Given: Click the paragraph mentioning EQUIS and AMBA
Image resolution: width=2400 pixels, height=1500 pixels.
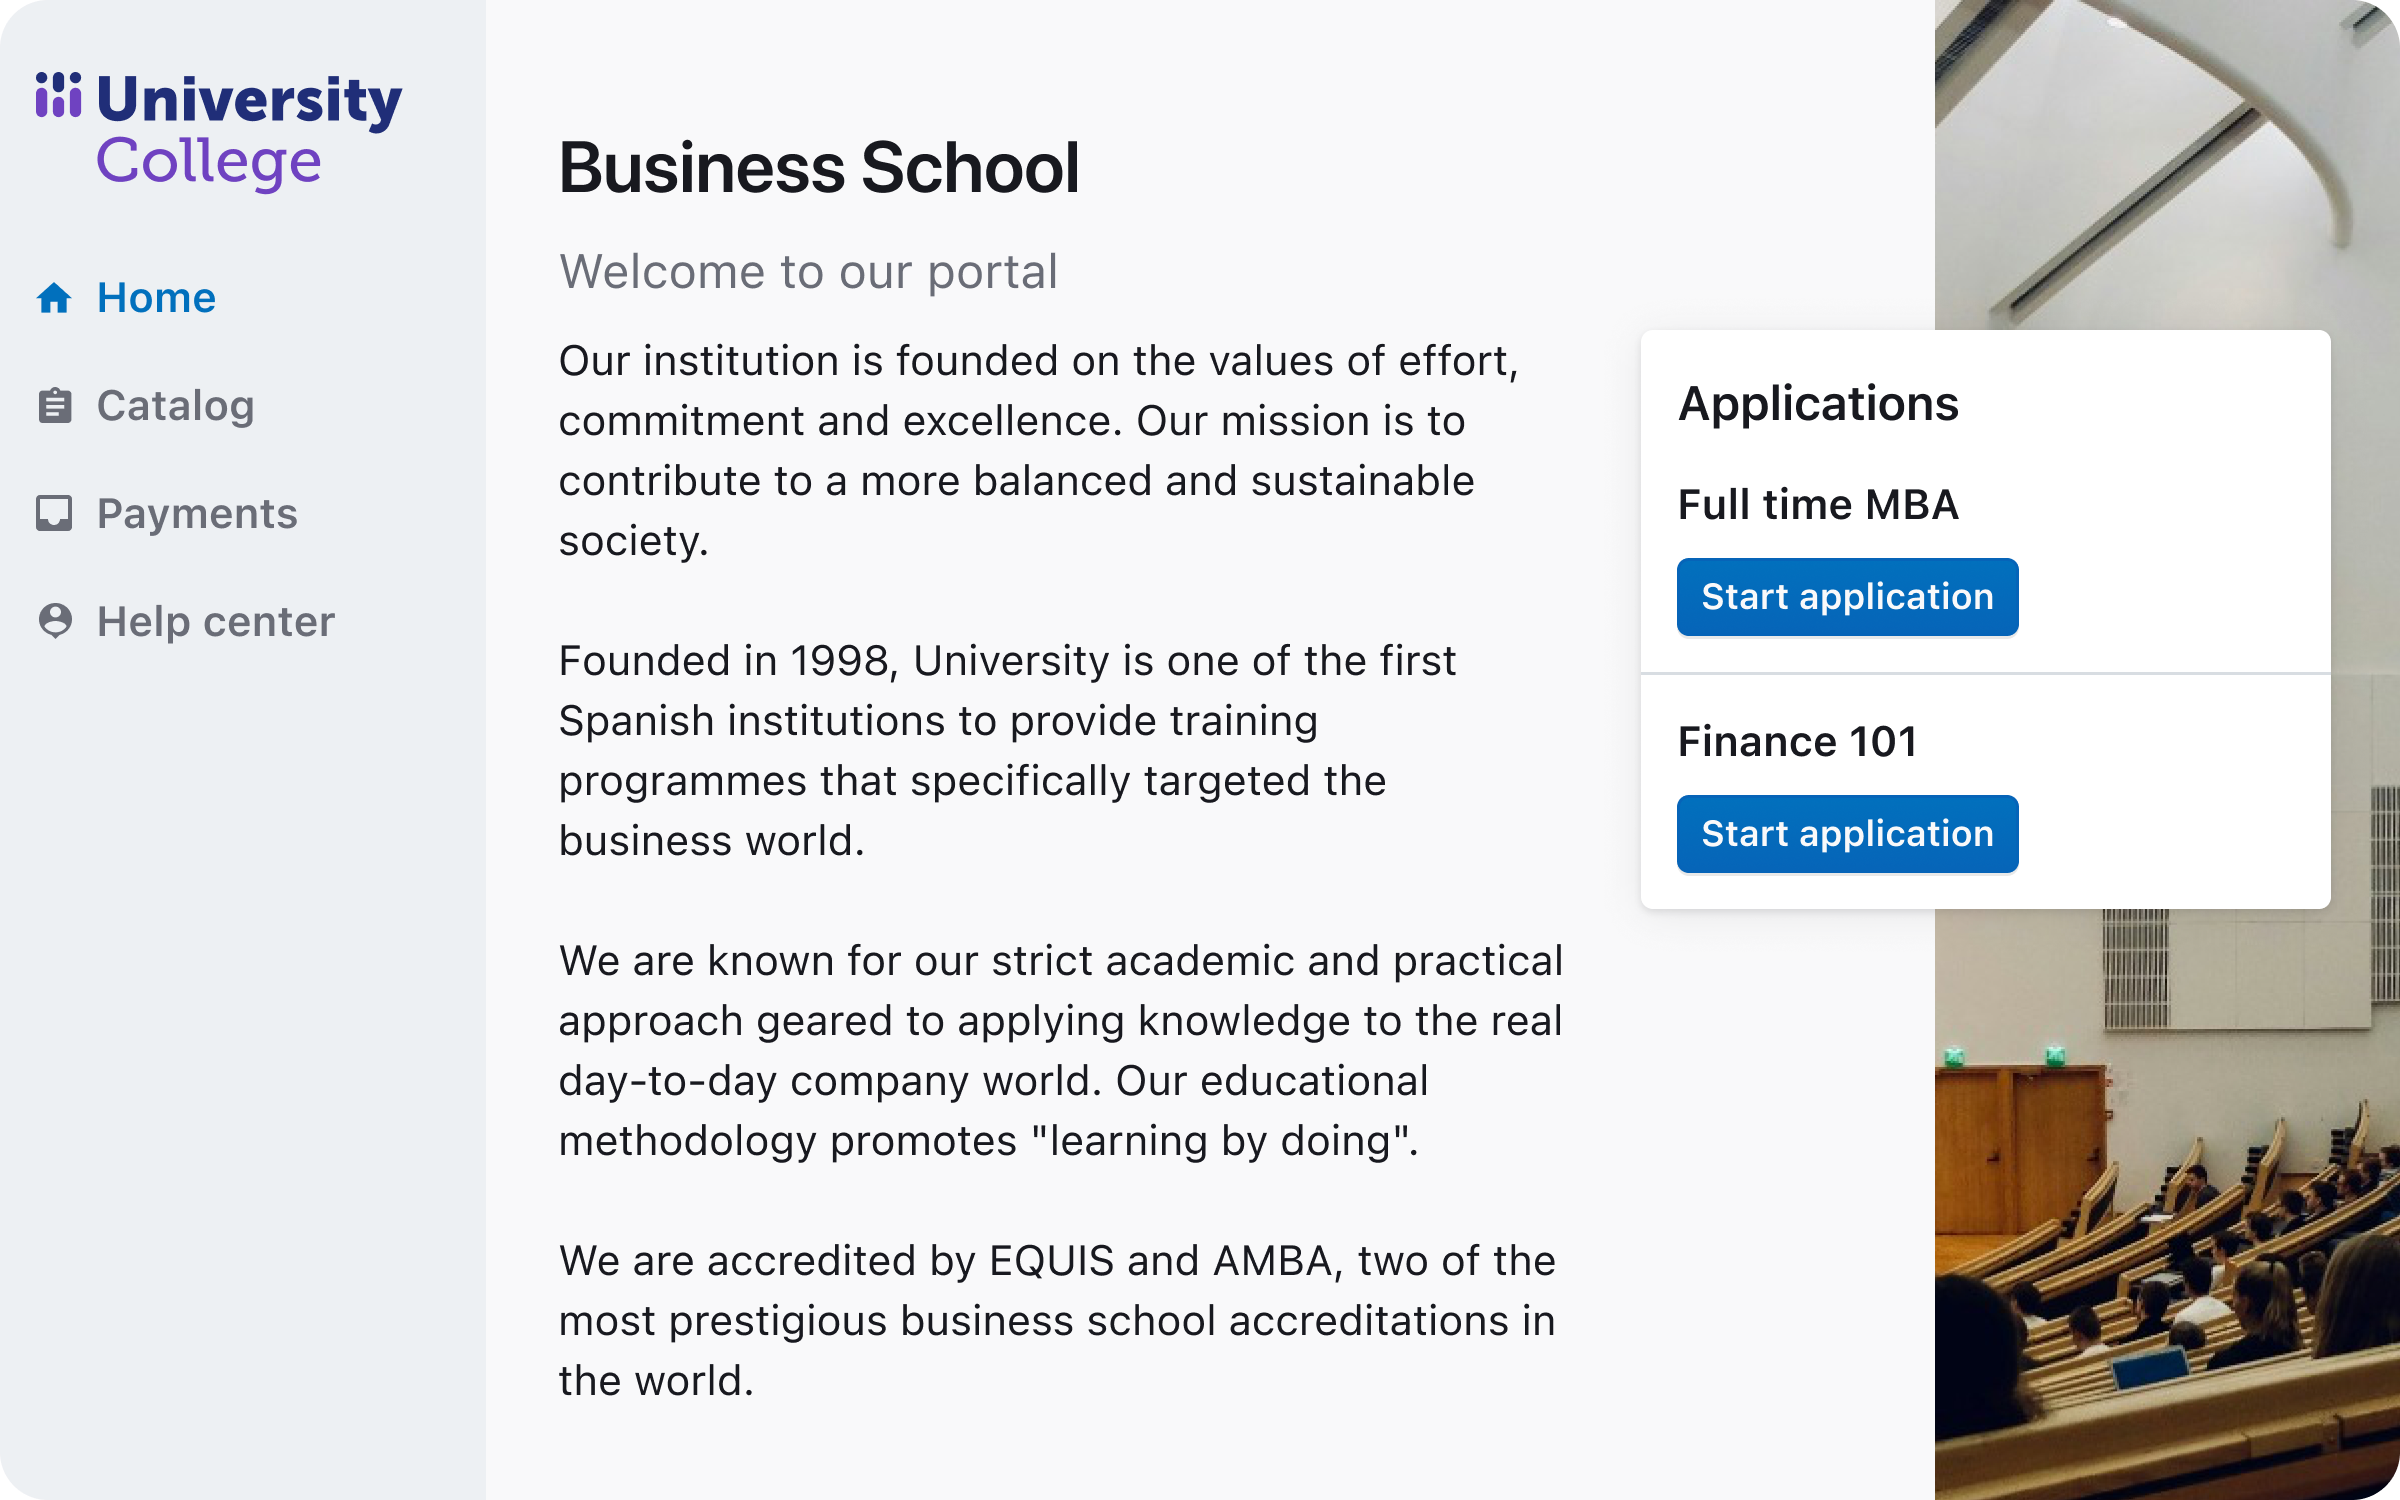Looking at the screenshot, I should [1057, 1320].
